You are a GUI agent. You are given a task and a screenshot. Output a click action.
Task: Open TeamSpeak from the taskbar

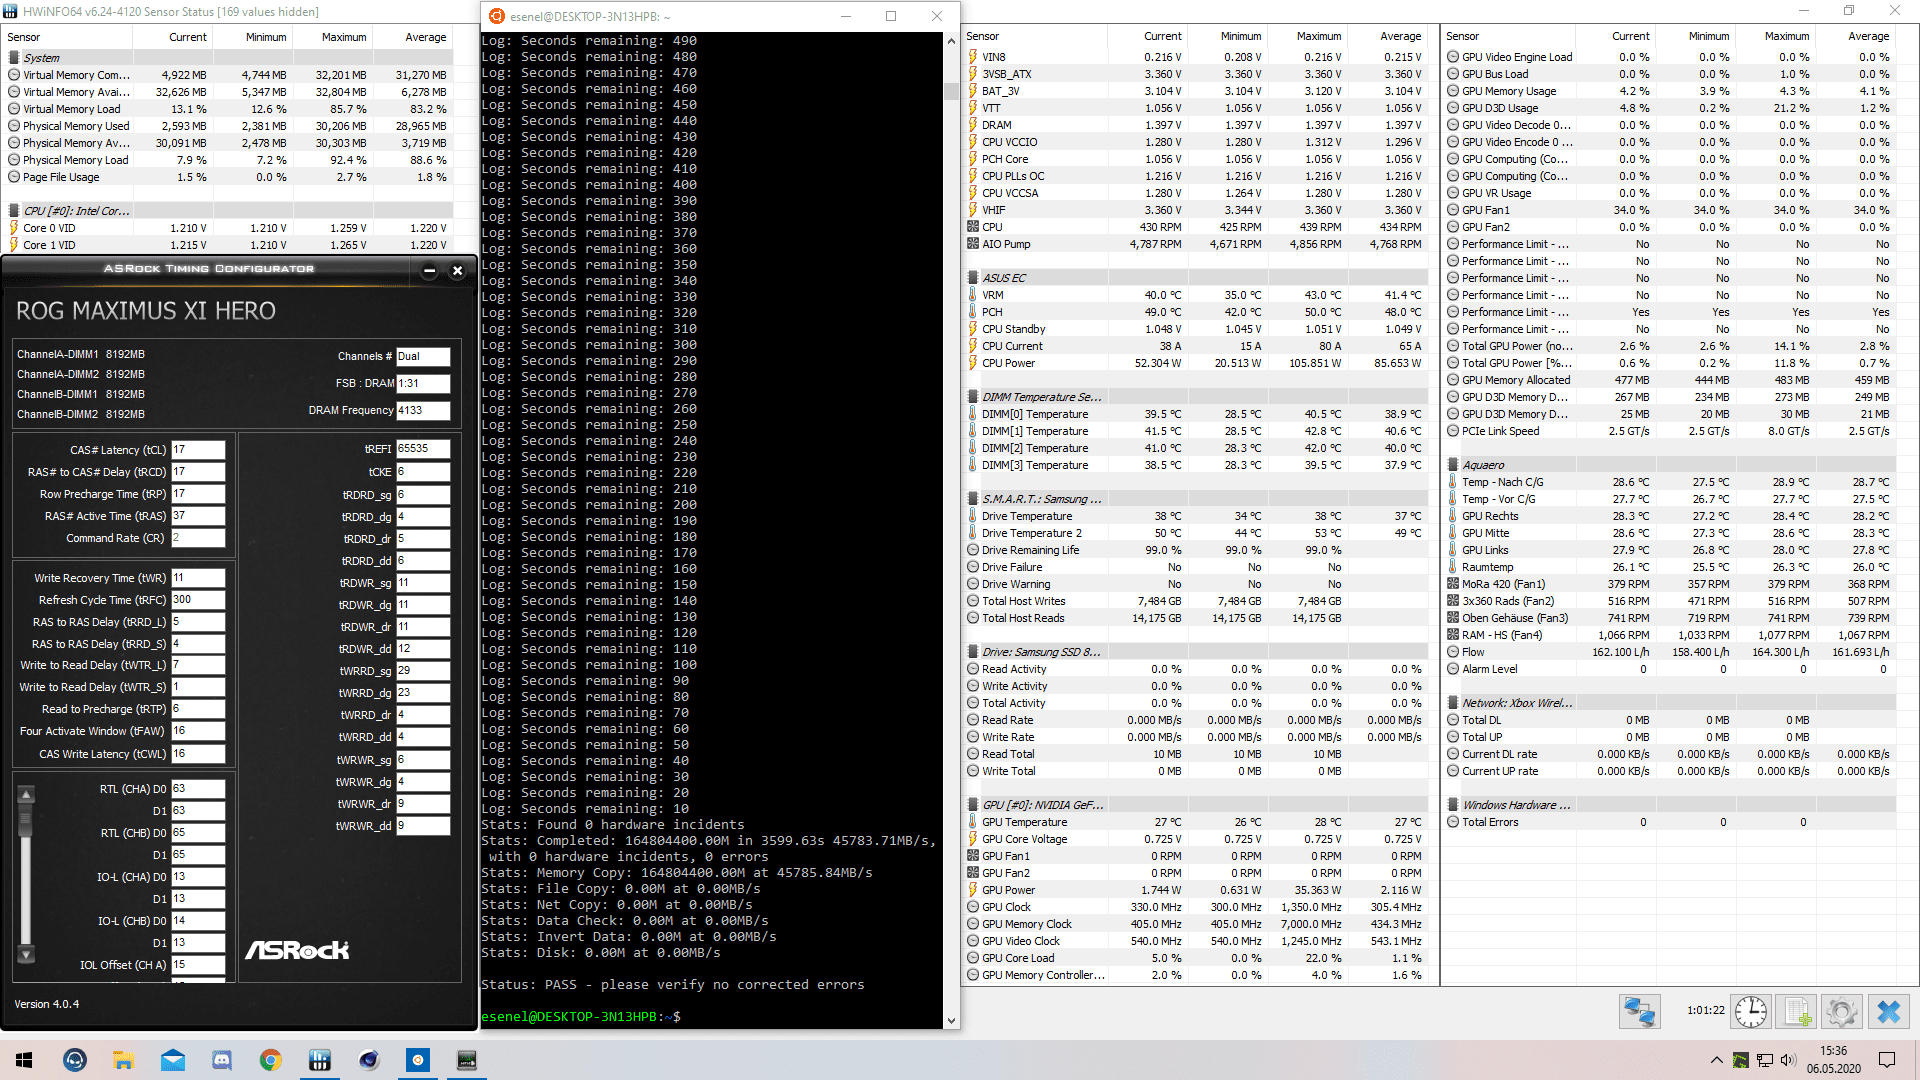pos(75,1060)
